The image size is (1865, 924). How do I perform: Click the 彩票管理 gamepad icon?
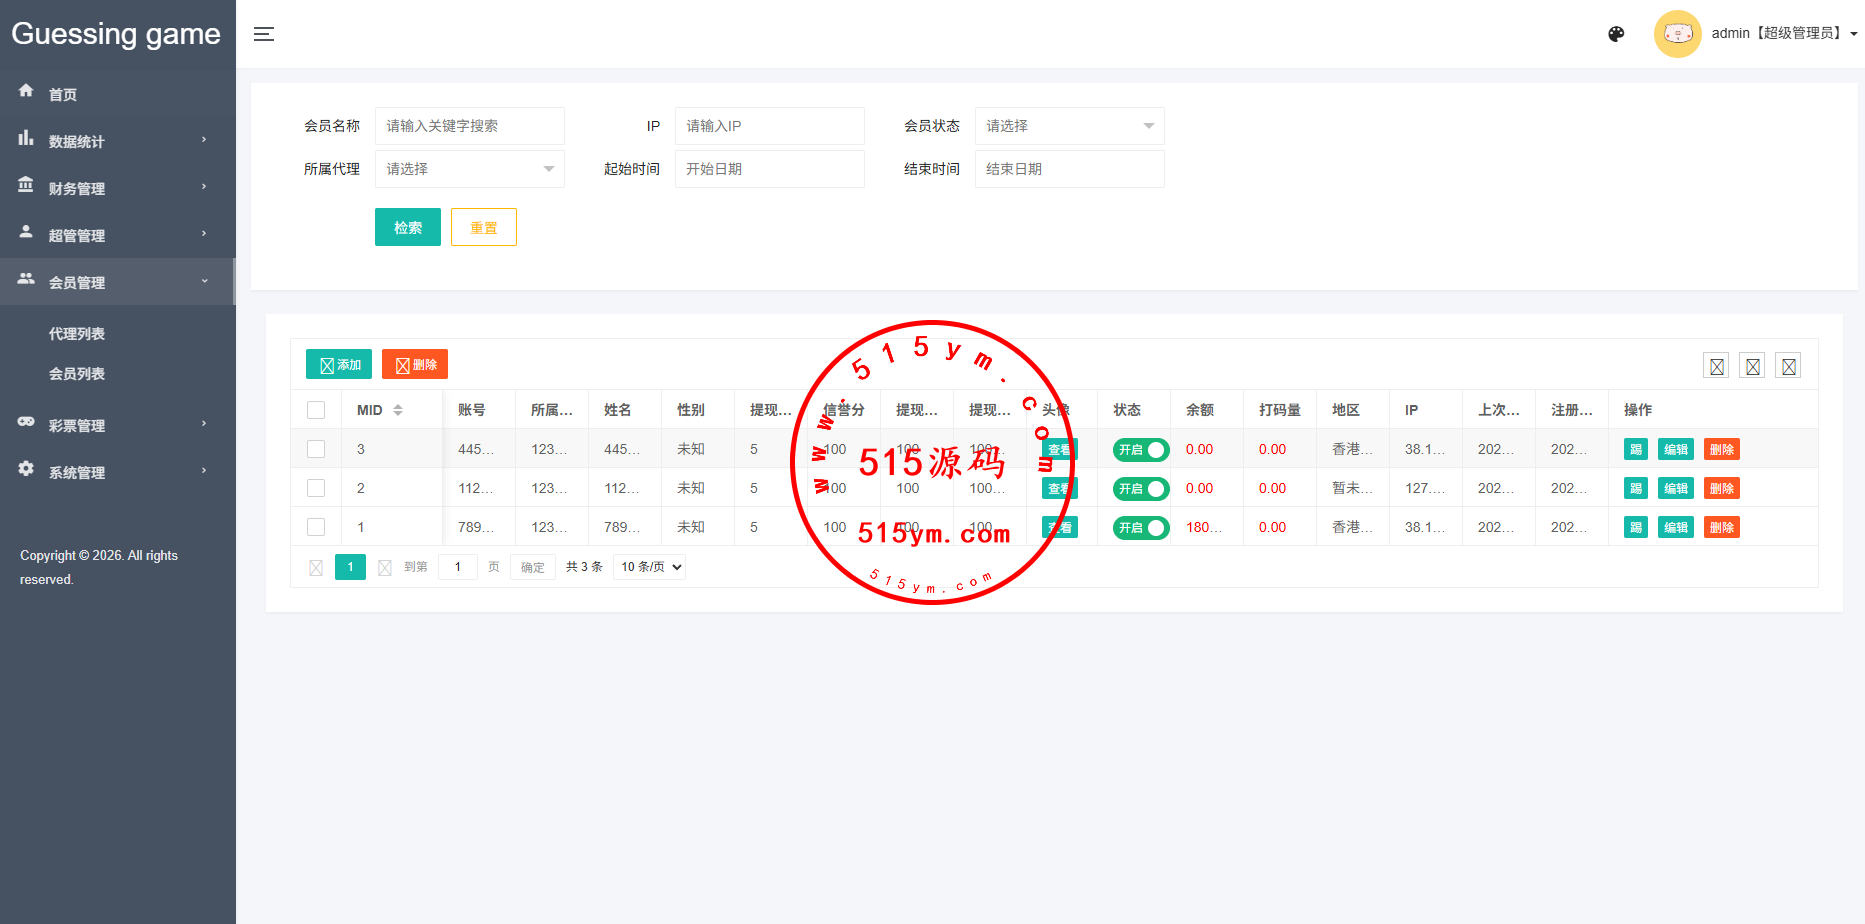pyautogui.click(x=26, y=422)
